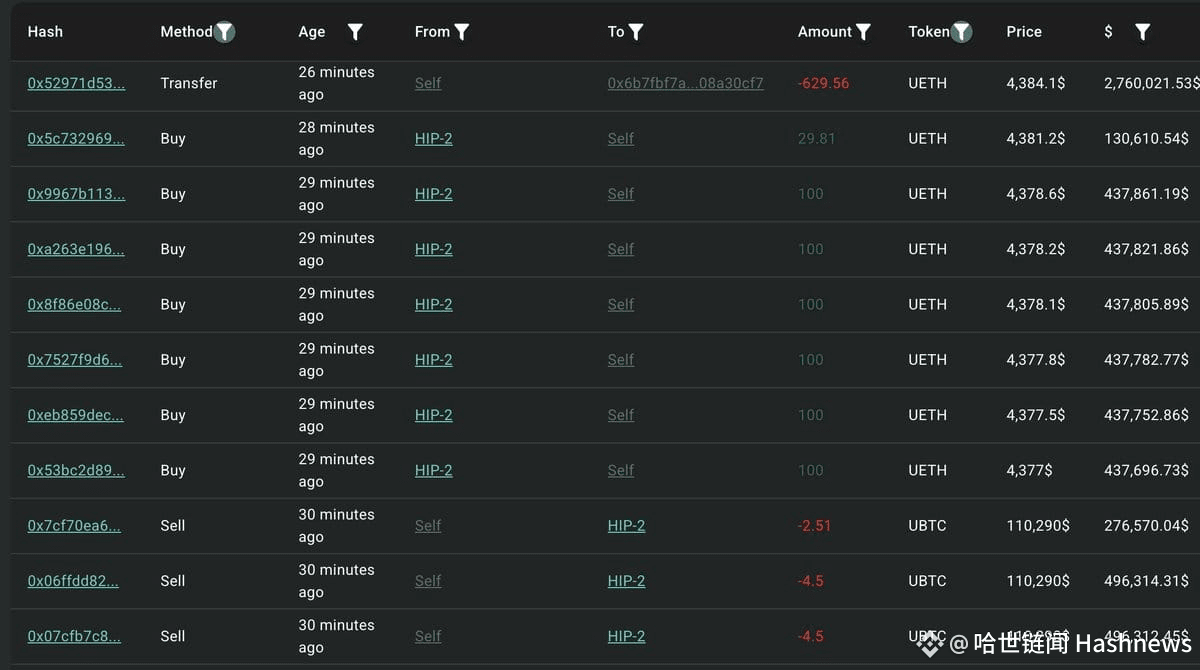The width and height of the screenshot is (1200, 670).
Task: Open the To column filter icon
Action: [x=636, y=32]
